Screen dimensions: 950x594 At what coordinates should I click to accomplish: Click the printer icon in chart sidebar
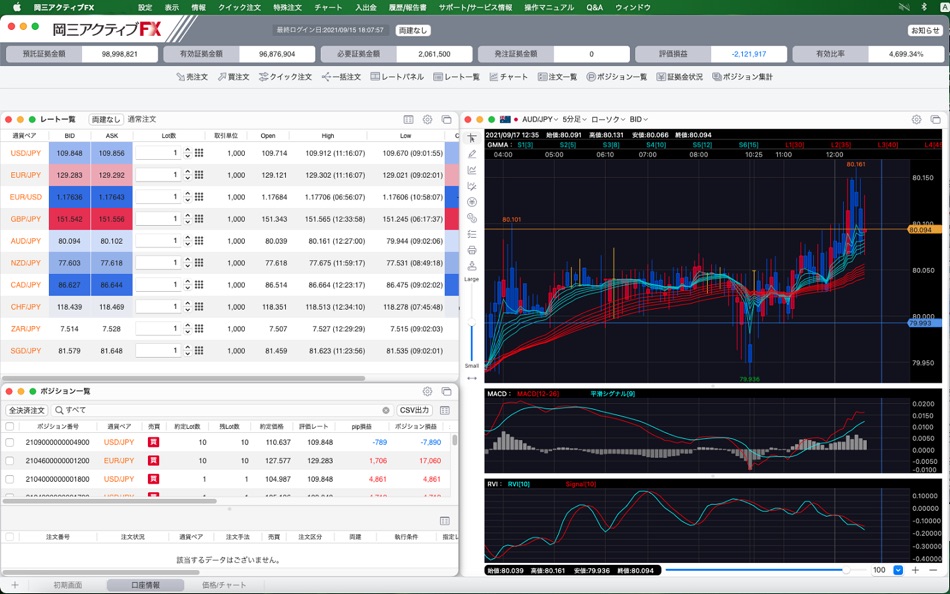click(x=472, y=250)
